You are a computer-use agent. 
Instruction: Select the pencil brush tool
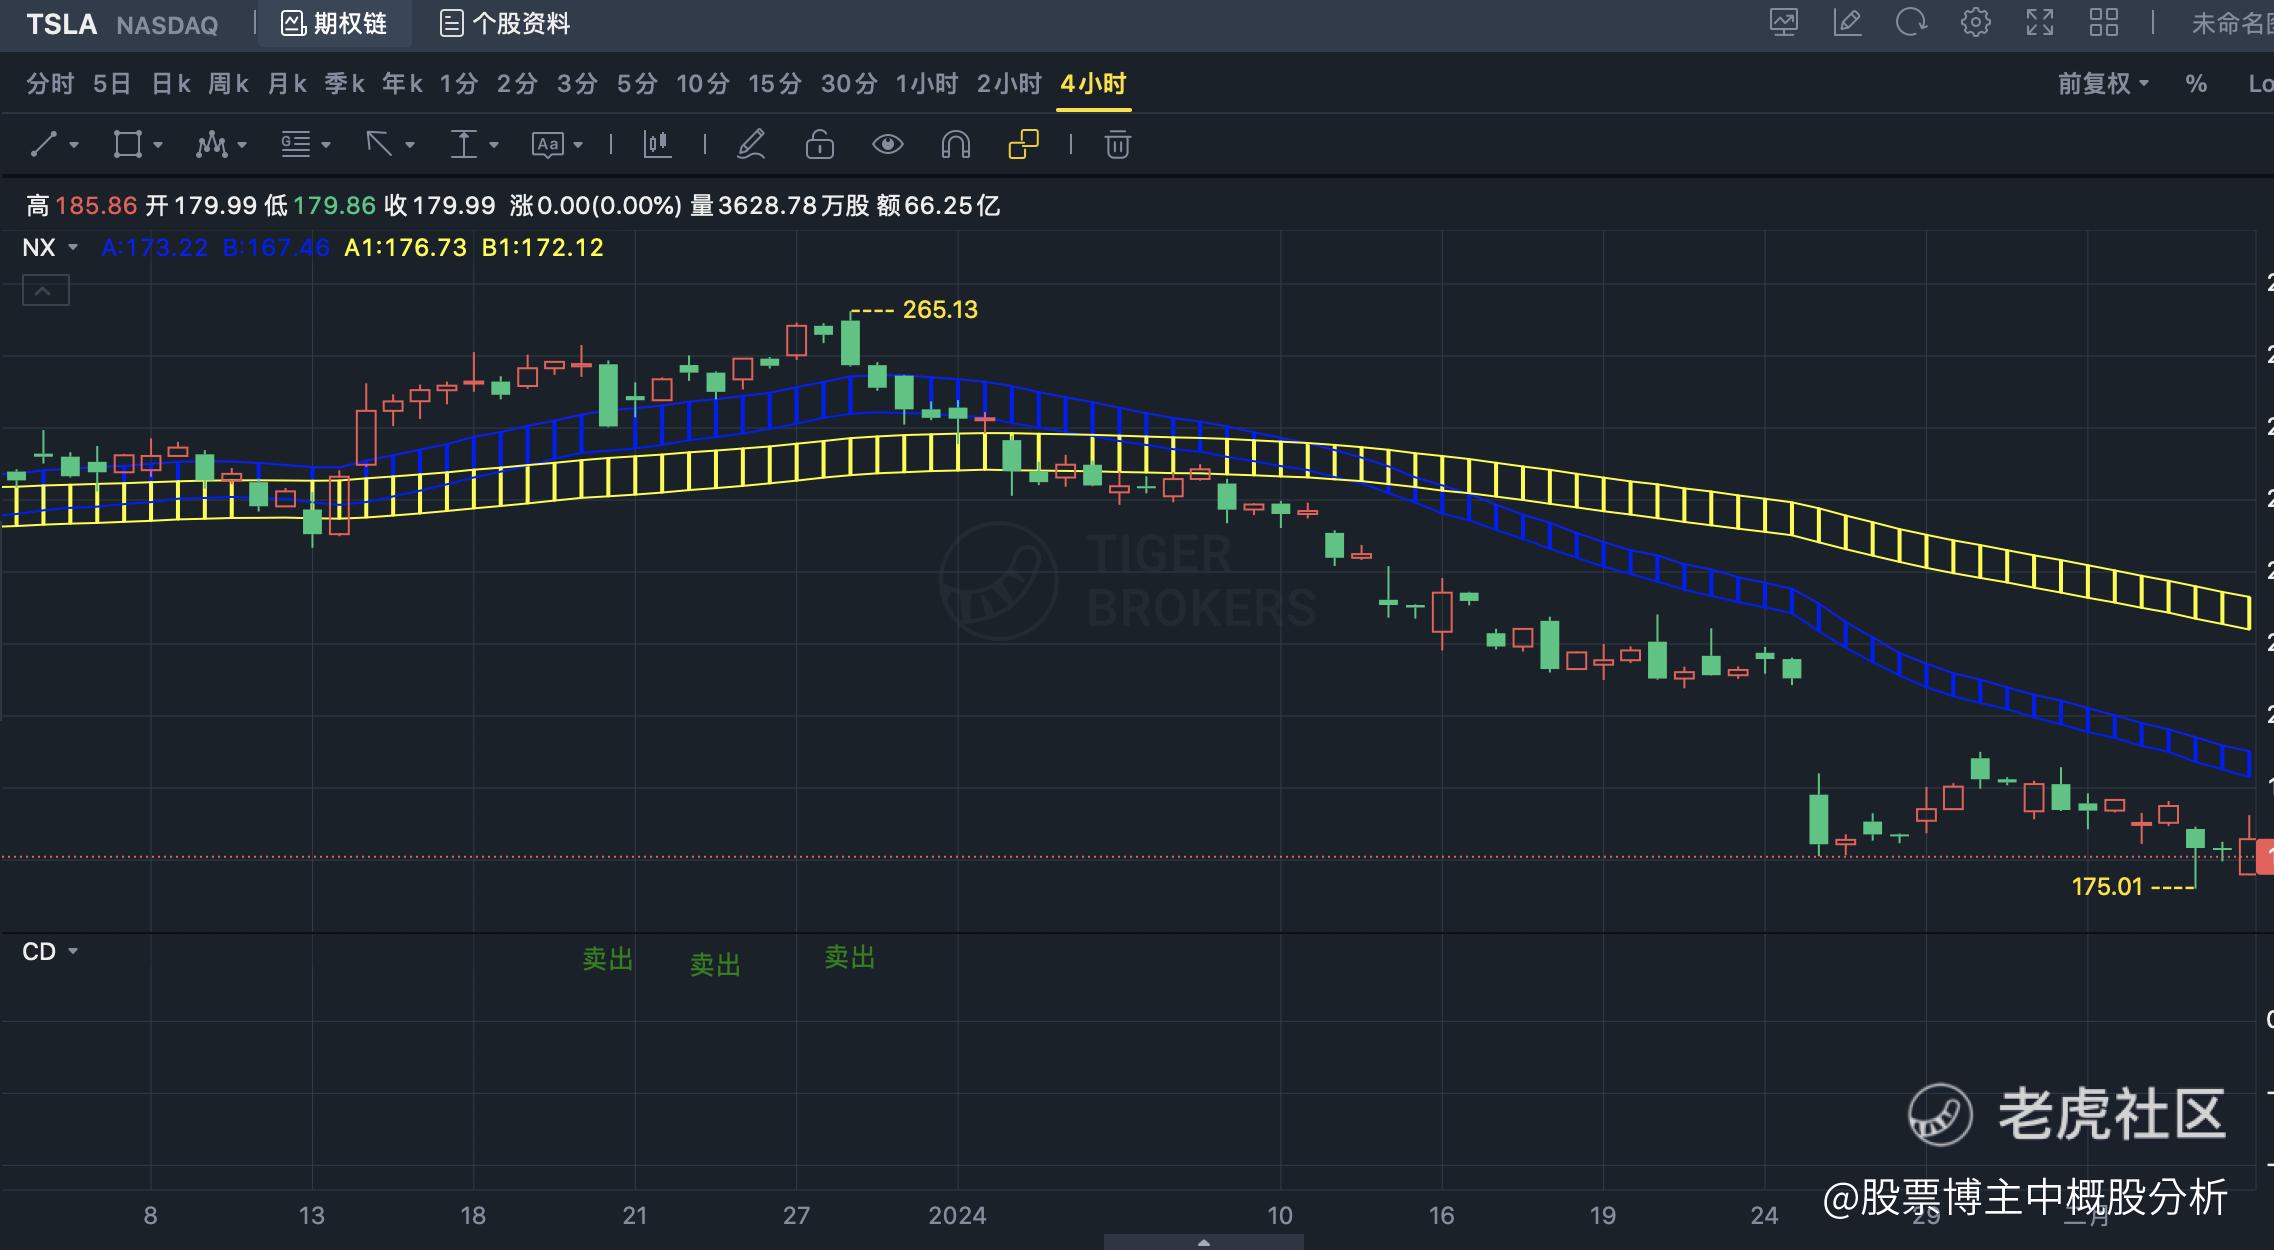tap(751, 145)
